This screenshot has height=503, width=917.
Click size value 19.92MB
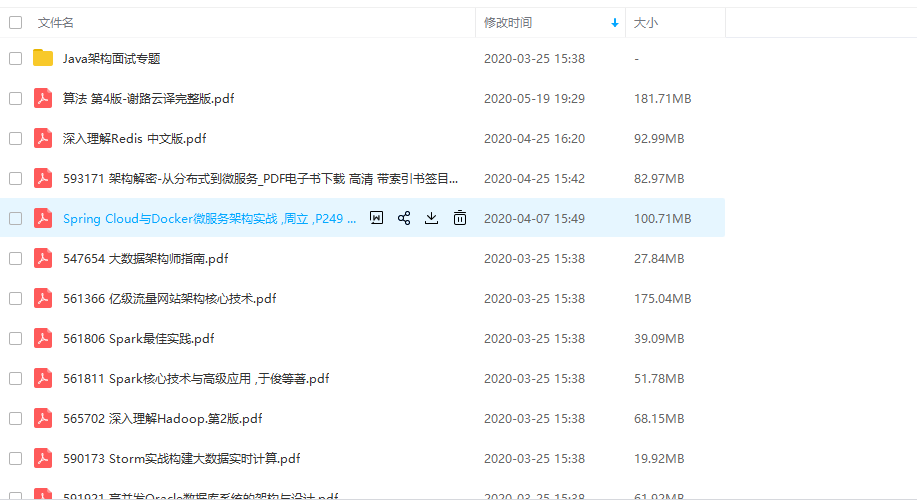click(659, 459)
